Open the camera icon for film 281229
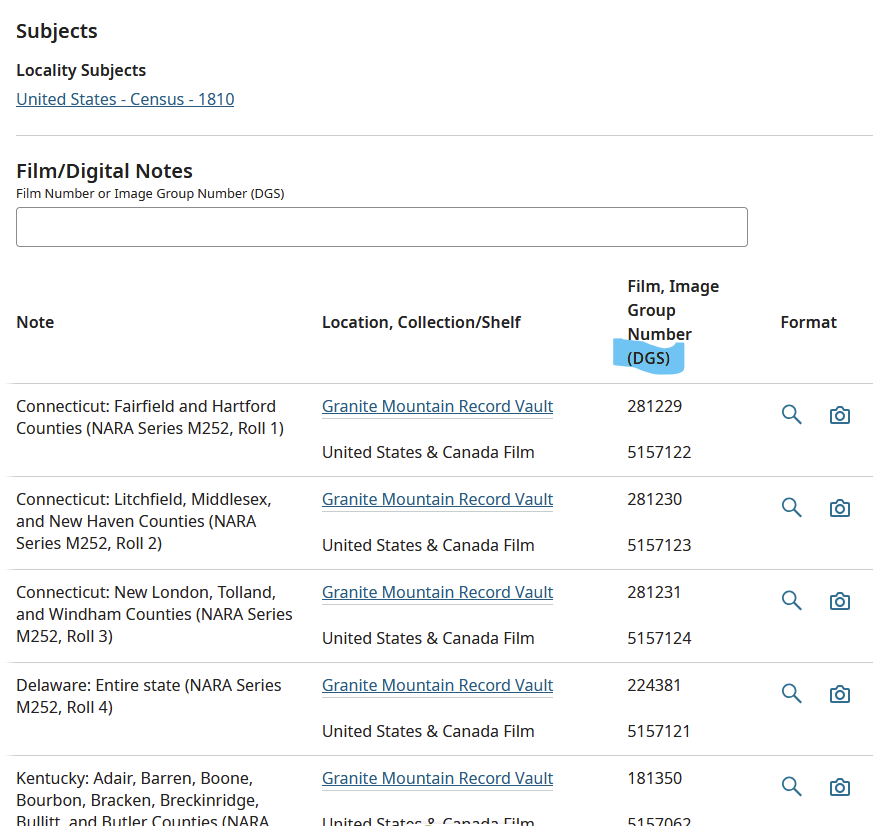The width and height of the screenshot is (873, 826). pyautogui.click(x=840, y=415)
